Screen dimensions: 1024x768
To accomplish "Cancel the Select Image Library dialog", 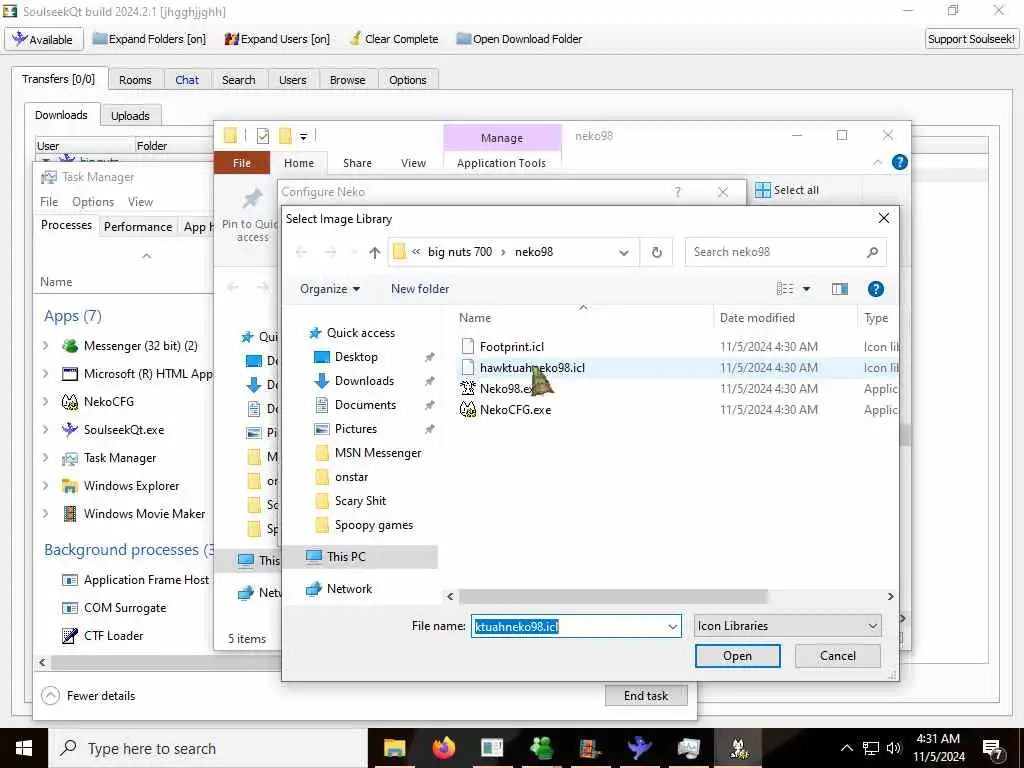I will [x=837, y=656].
